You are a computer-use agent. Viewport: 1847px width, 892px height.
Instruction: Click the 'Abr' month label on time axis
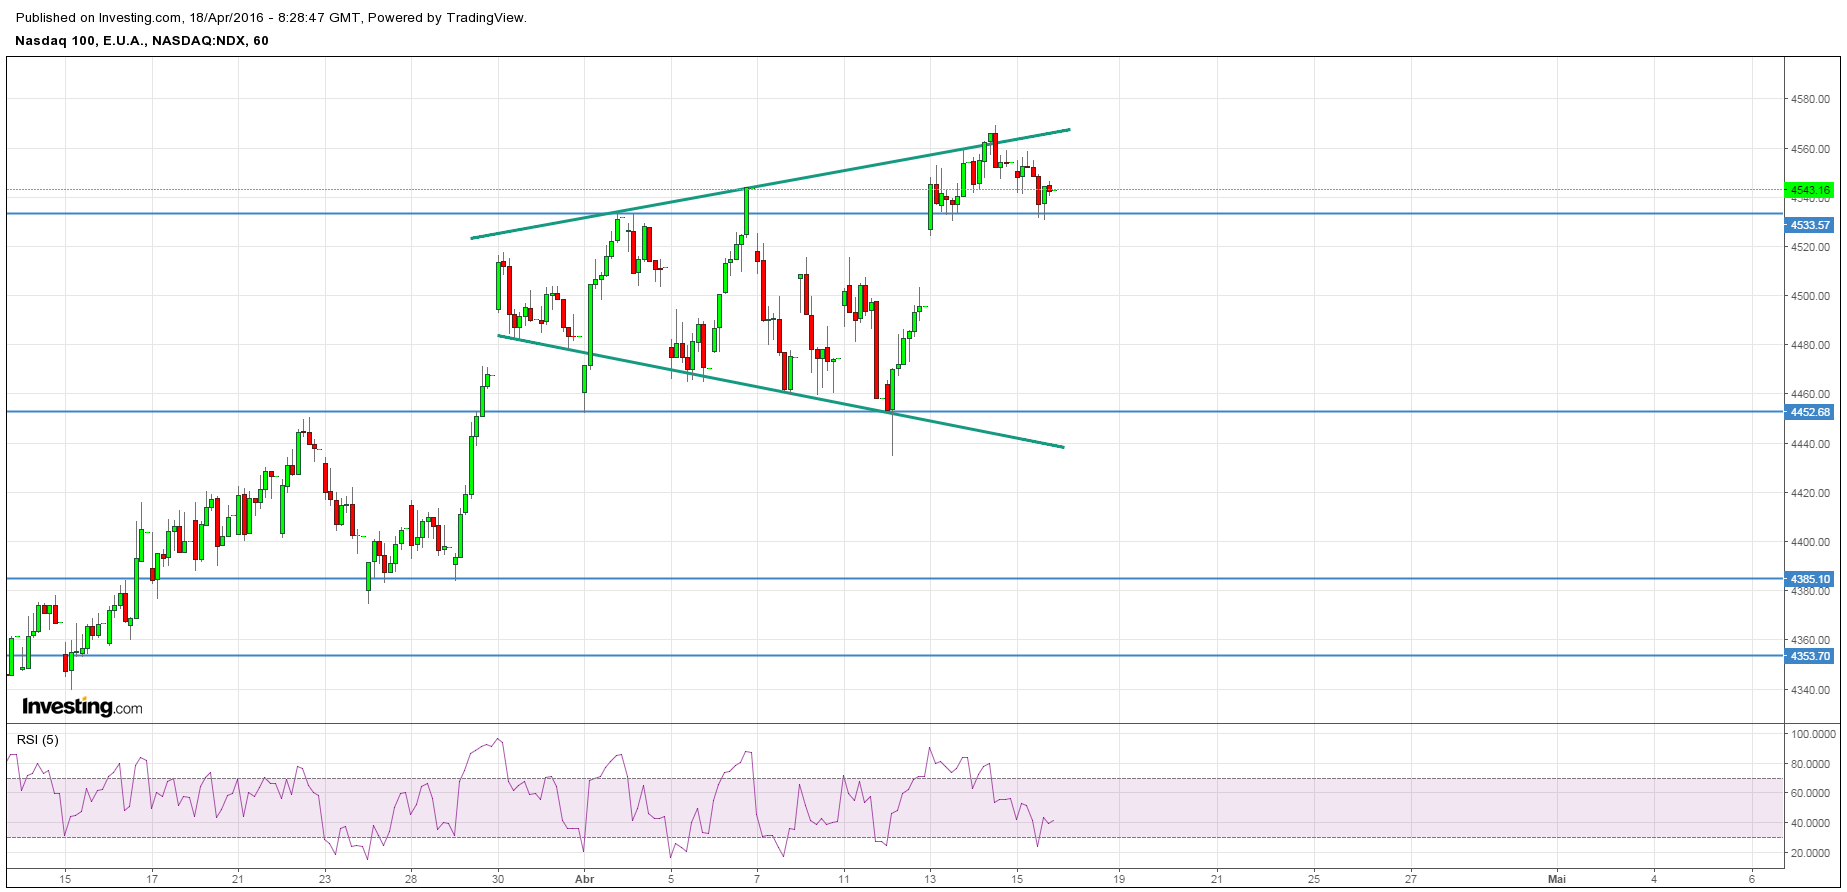click(x=584, y=879)
